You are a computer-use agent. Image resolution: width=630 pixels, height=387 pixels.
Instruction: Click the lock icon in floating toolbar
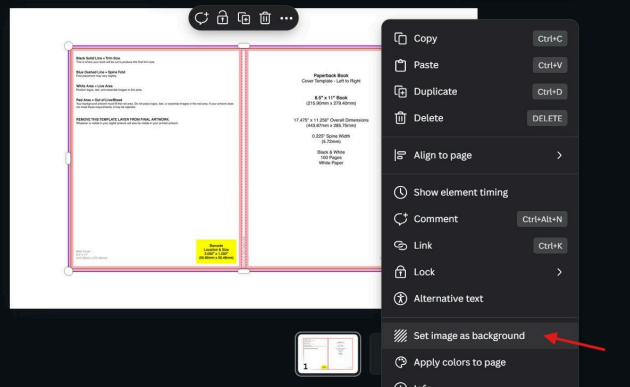coord(222,18)
